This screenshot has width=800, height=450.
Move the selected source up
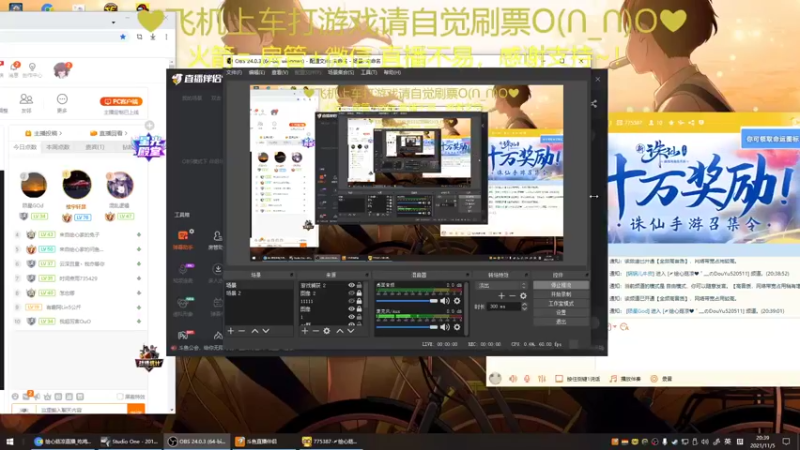click(340, 331)
